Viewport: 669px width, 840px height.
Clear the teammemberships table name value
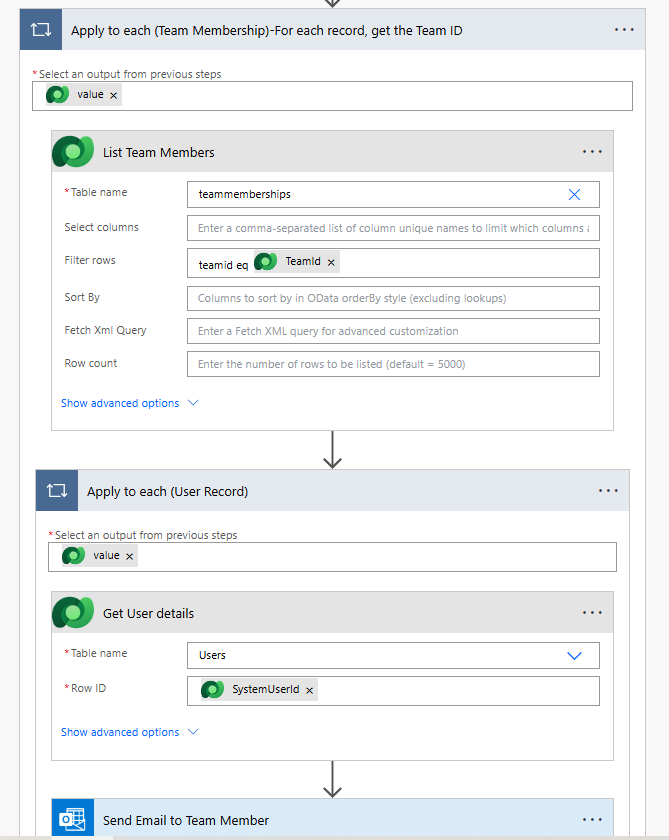(x=574, y=194)
